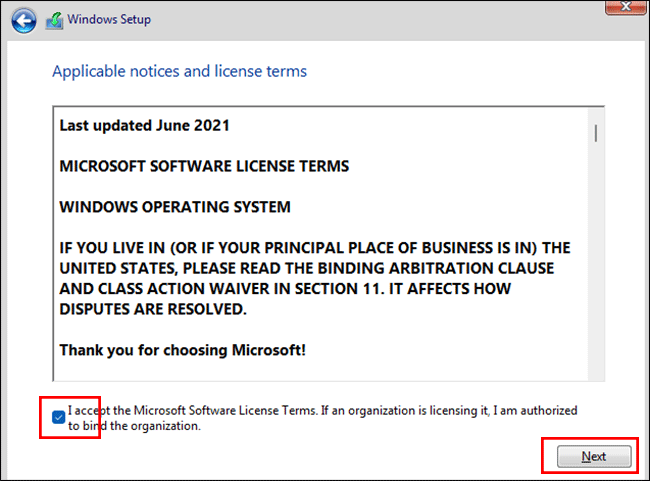Click the Windows Setup installer icon
The image size is (650, 481).
click(54, 21)
